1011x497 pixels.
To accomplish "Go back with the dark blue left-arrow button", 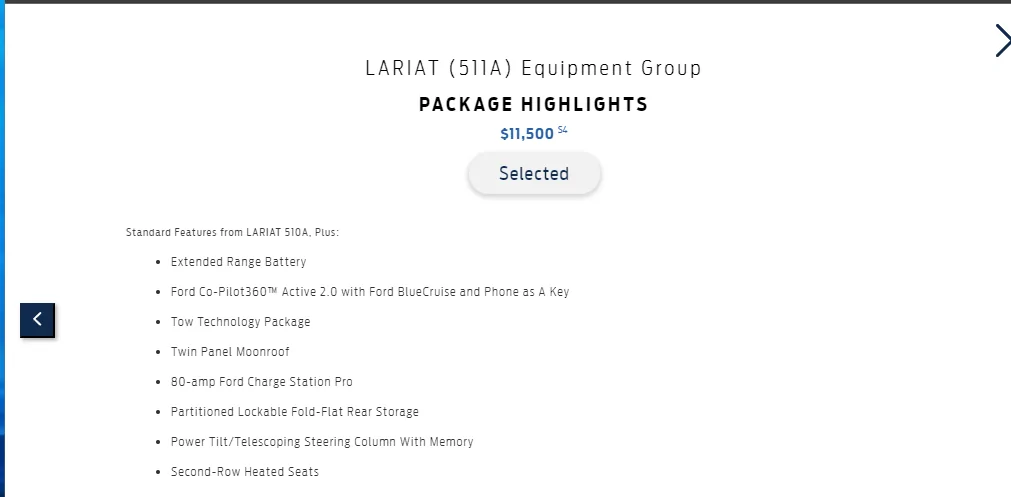I will click(37, 320).
